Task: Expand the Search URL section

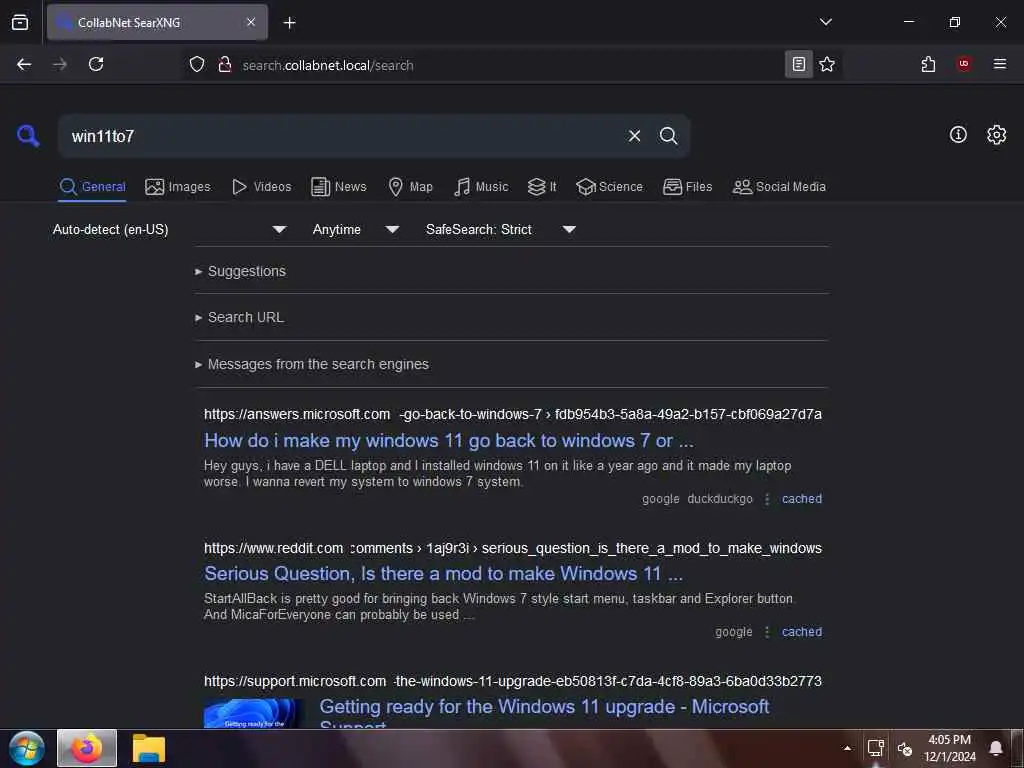Action: [x=239, y=317]
